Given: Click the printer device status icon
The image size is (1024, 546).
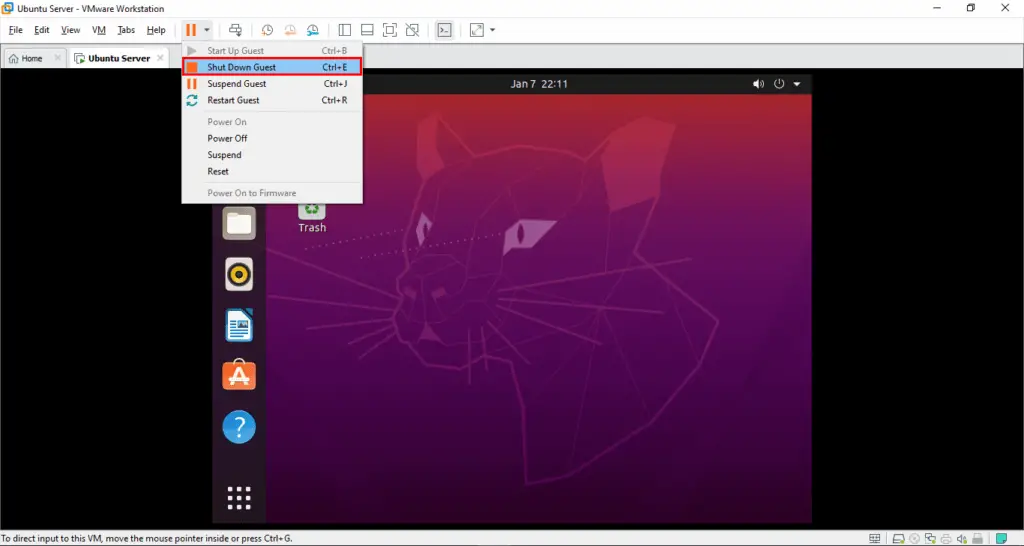Looking at the screenshot, I should point(946,539).
